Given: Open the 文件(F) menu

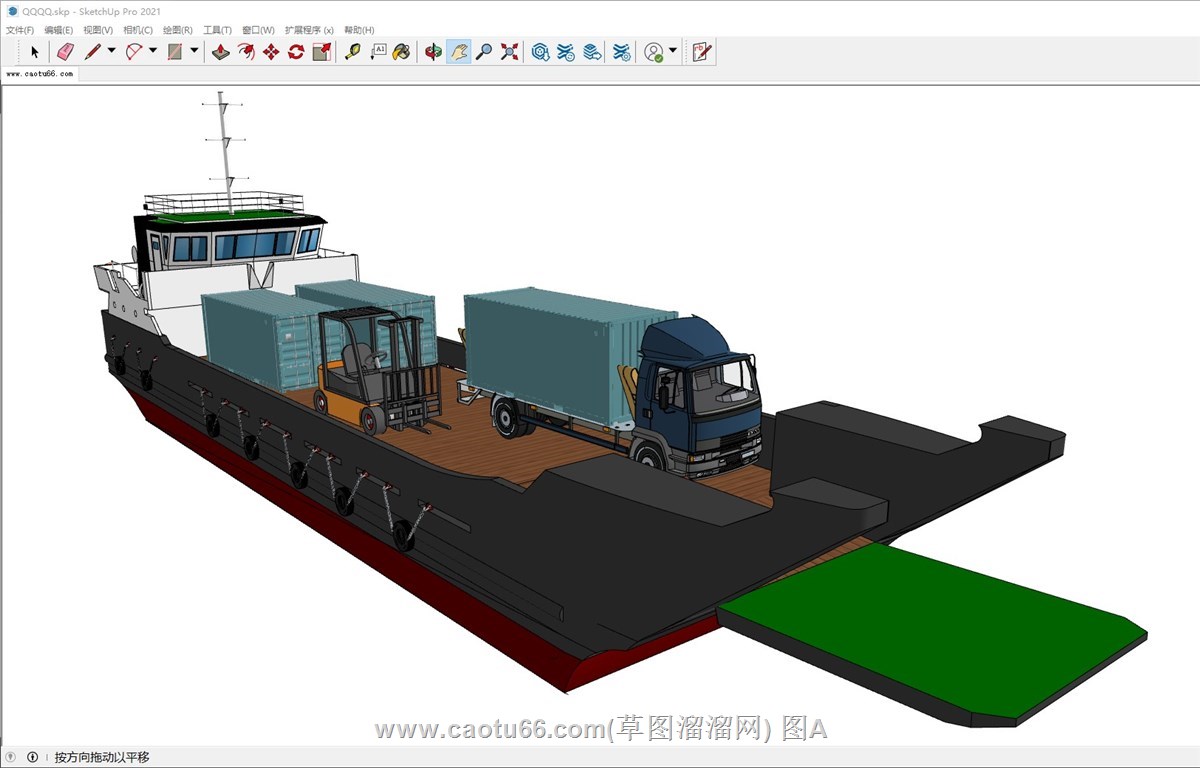Looking at the screenshot, I should tap(20, 30).
